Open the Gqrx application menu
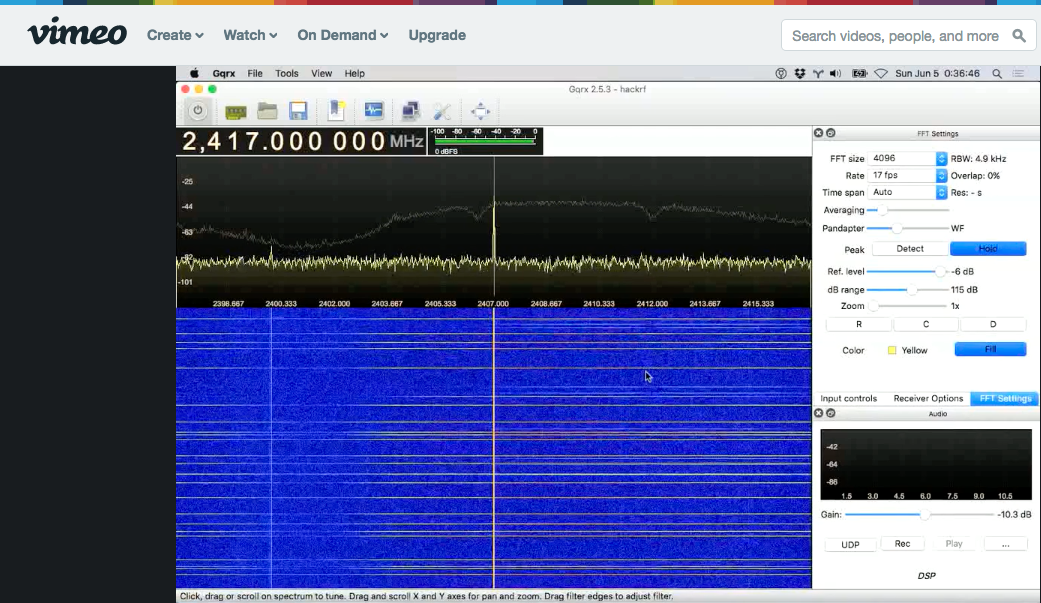The height and width of the screenshot is (603, 1041). pos(224,74)
